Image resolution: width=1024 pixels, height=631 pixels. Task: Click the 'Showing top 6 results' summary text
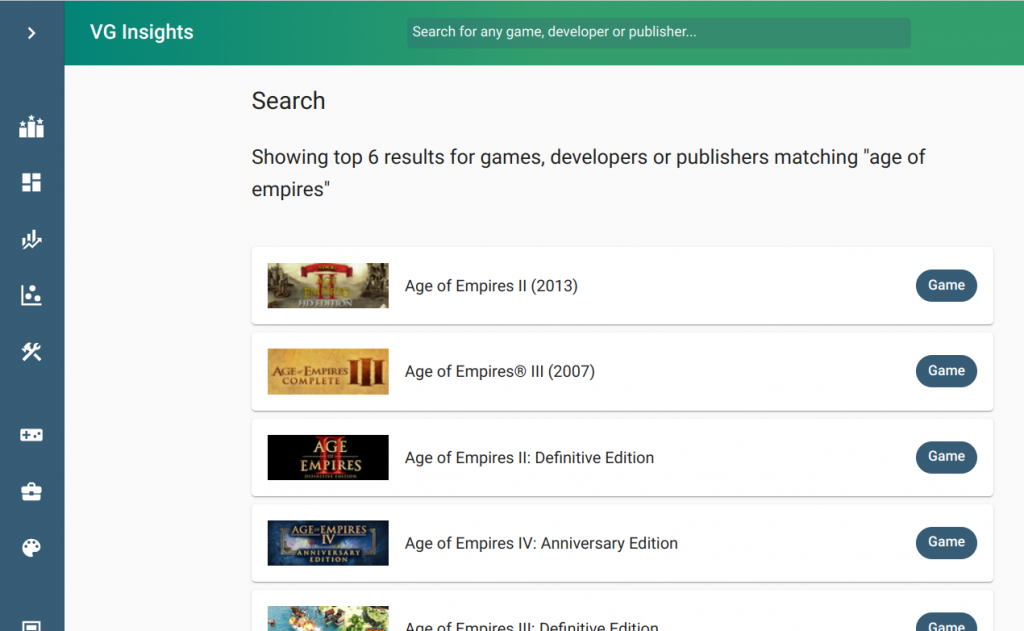pyautogui.click(x=588, y=173)
